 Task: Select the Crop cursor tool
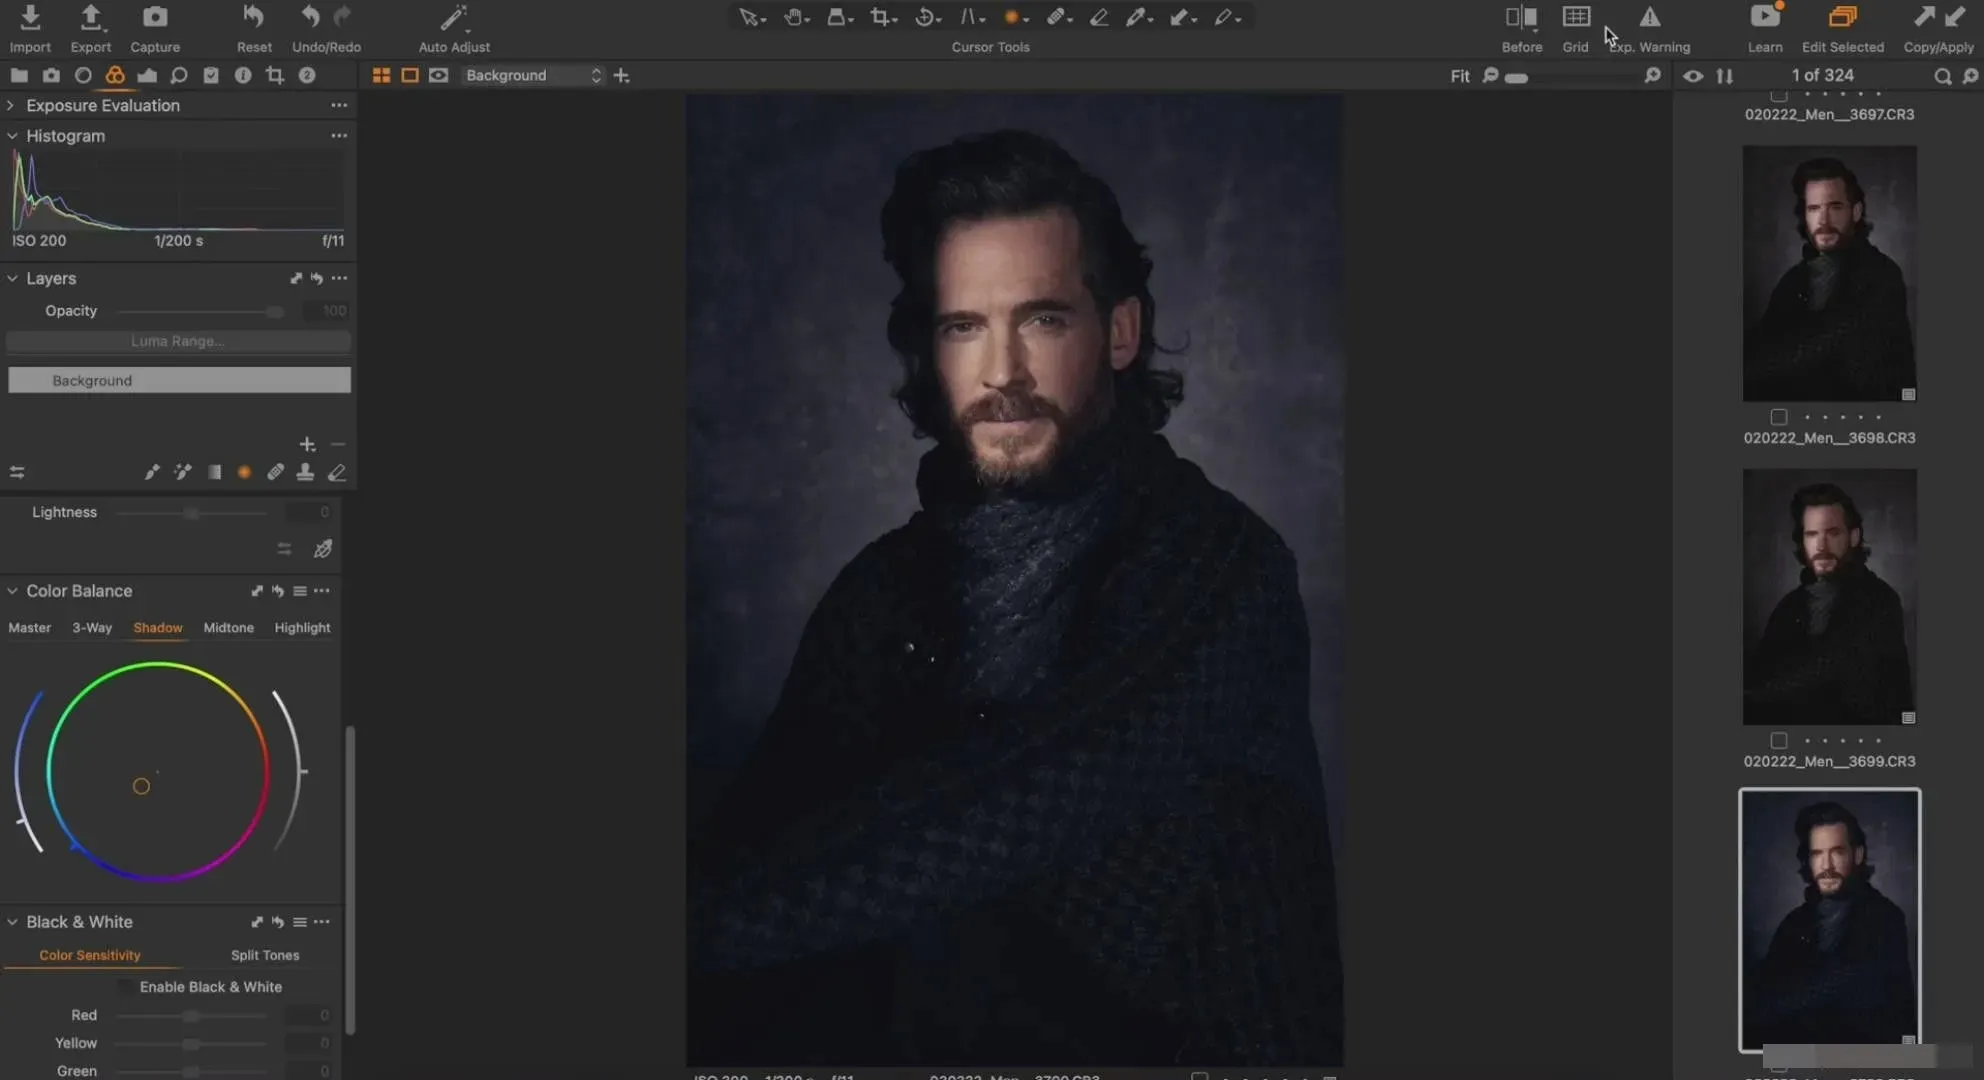880,17
